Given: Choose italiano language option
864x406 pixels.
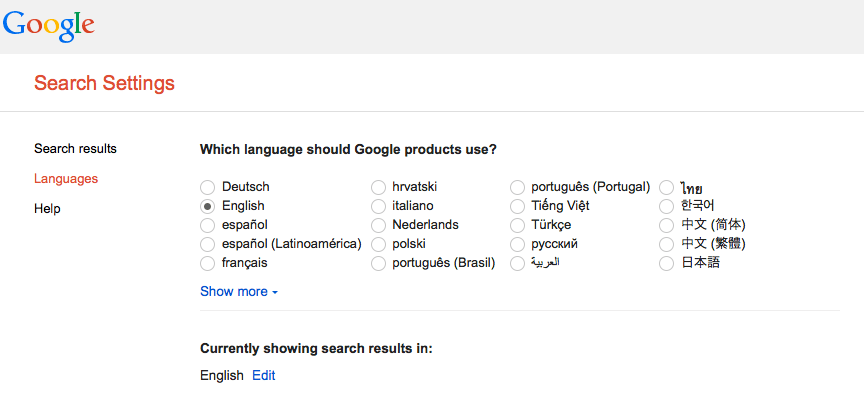Looking at the screenshot, I should tap(378, 206).
